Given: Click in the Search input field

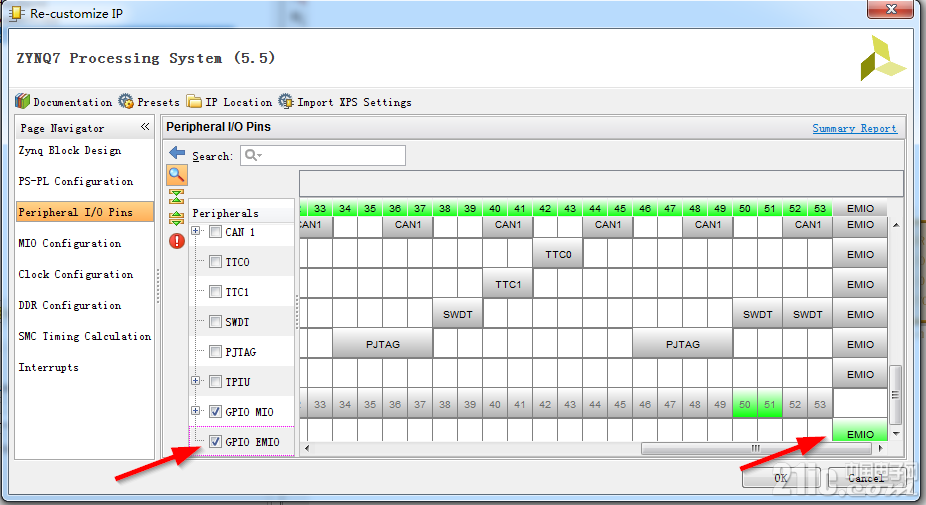Looking at the screenshot, I should tap(322, 155).
